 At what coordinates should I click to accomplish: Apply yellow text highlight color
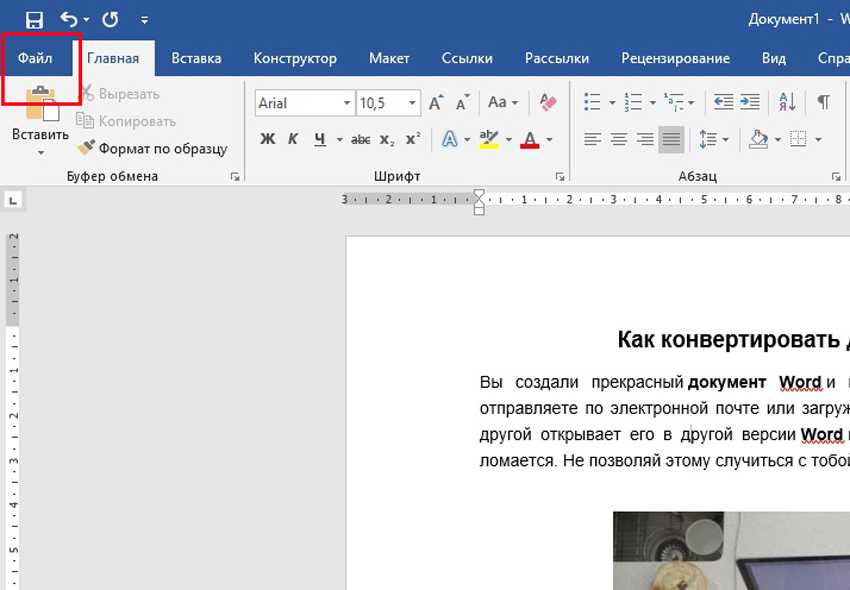[489, 139]
